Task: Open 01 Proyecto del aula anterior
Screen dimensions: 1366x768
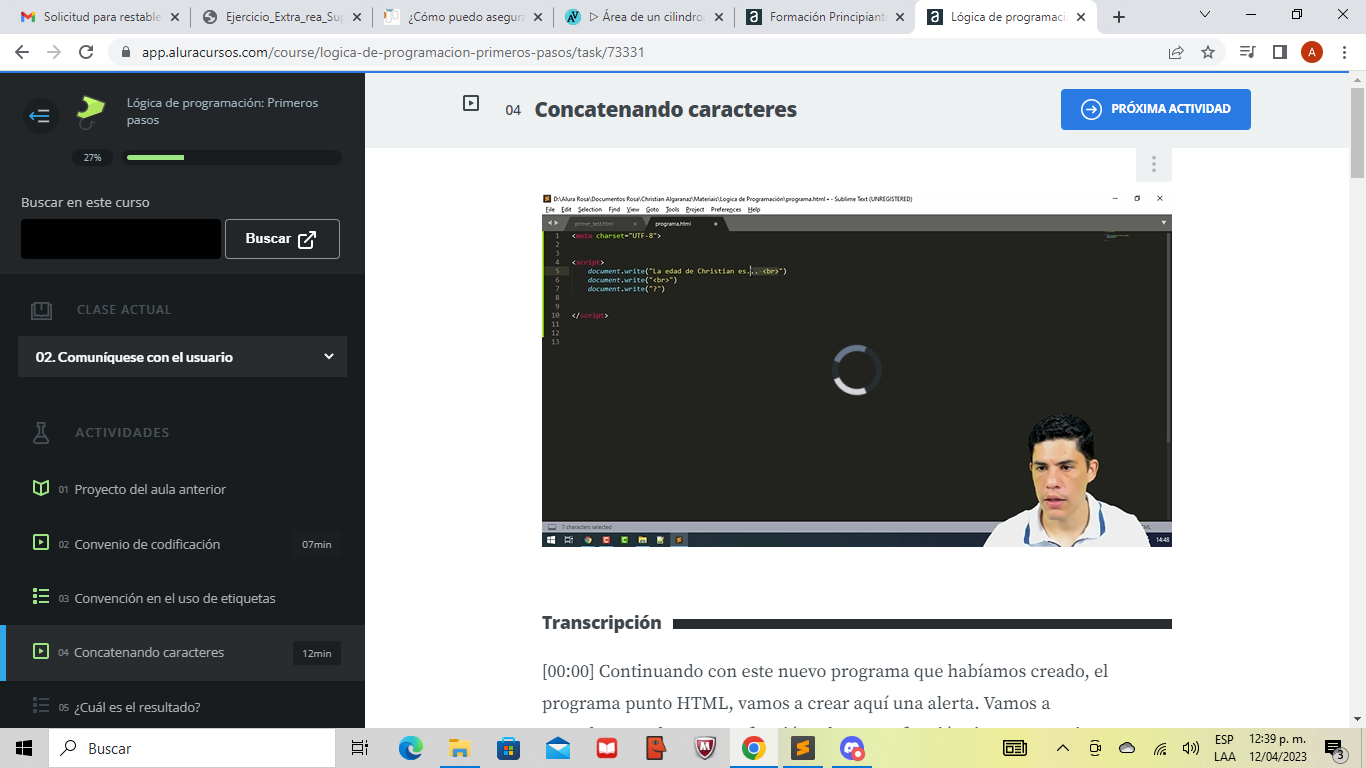Action: click(150, 489)
